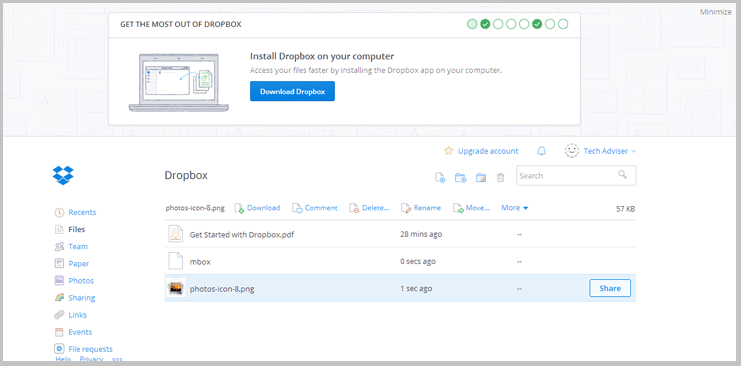Click the '1 sec ago' timestamp
The width and height of the screenshot is (741, 366).
(x=416, y=288)
